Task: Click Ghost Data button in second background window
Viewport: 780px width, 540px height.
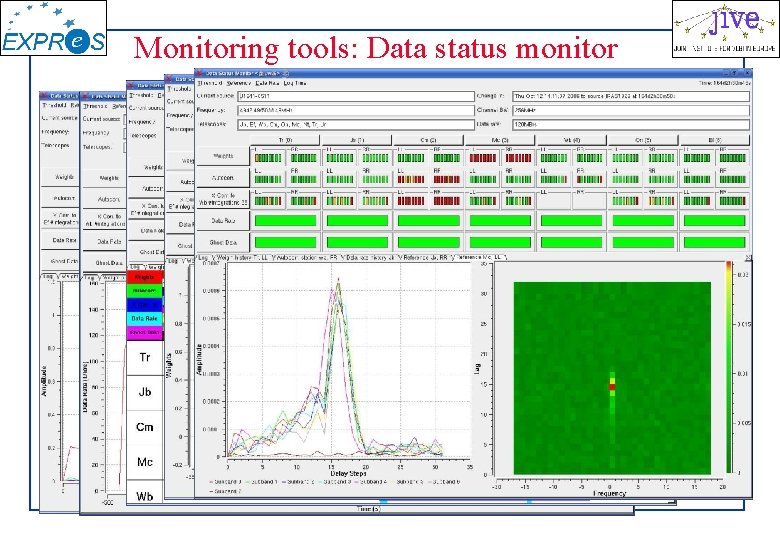Action: (x=104, y=263)
